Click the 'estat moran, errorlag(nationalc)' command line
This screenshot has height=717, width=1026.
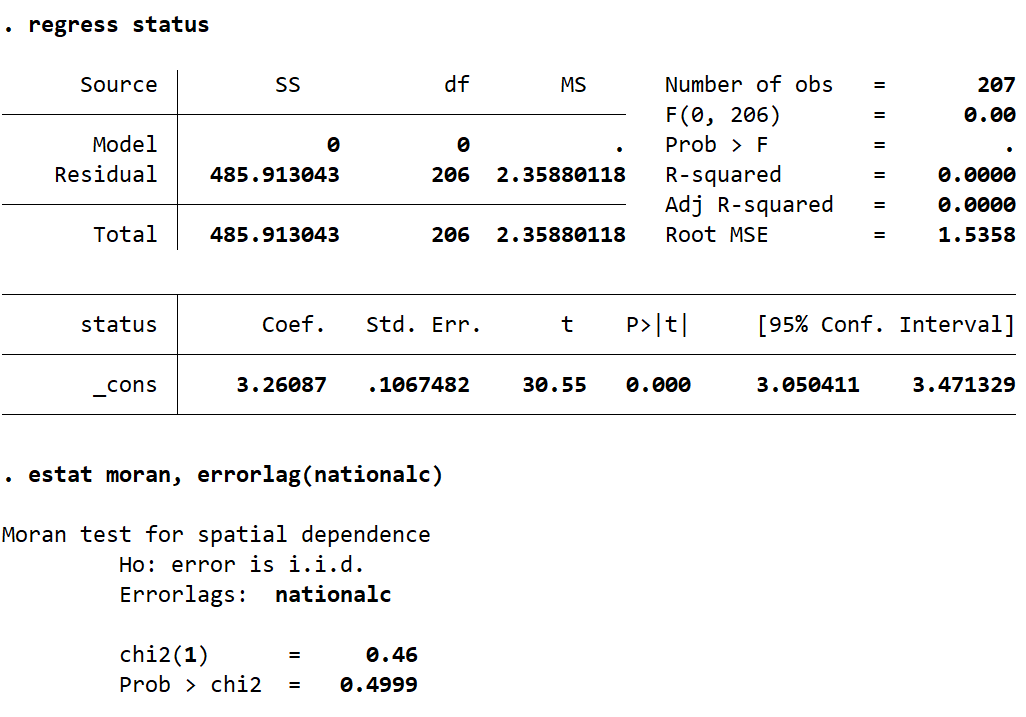point(235,475)
